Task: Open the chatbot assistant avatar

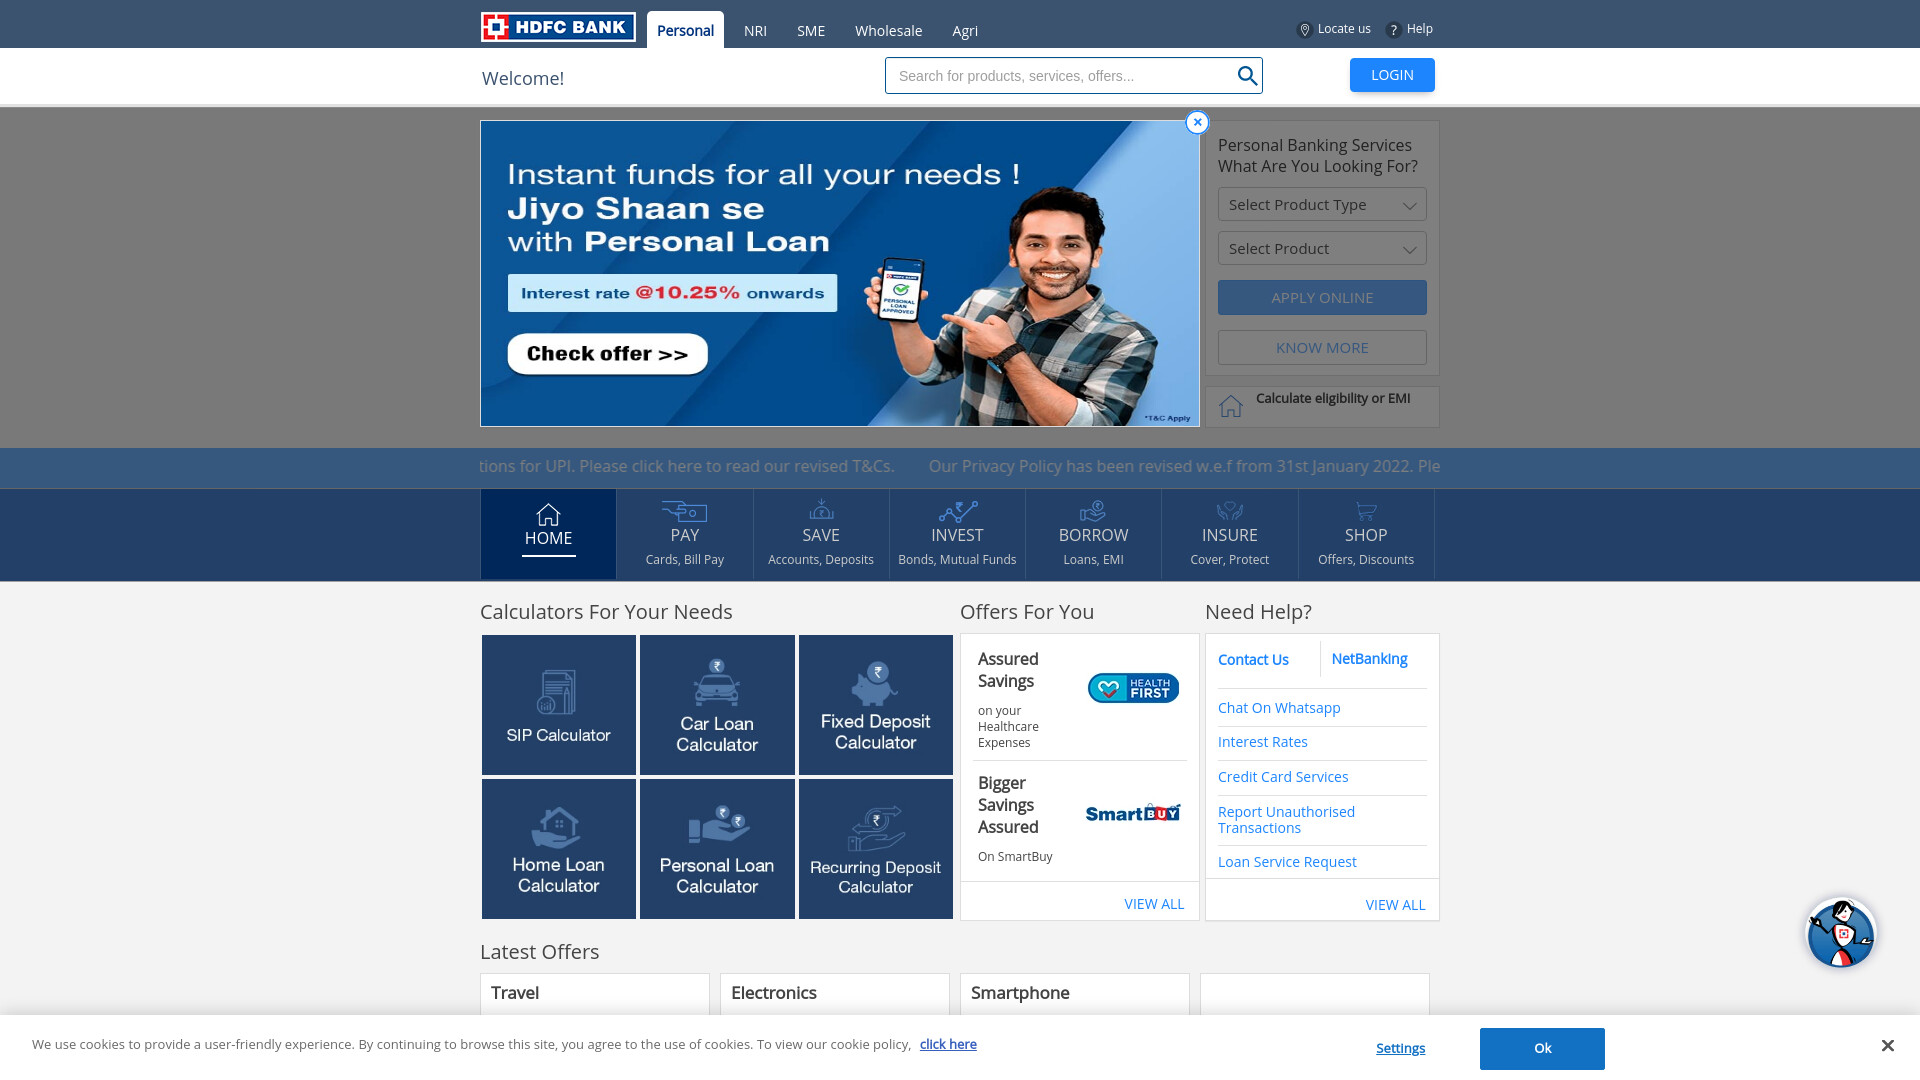Action: coord(1840,934)
